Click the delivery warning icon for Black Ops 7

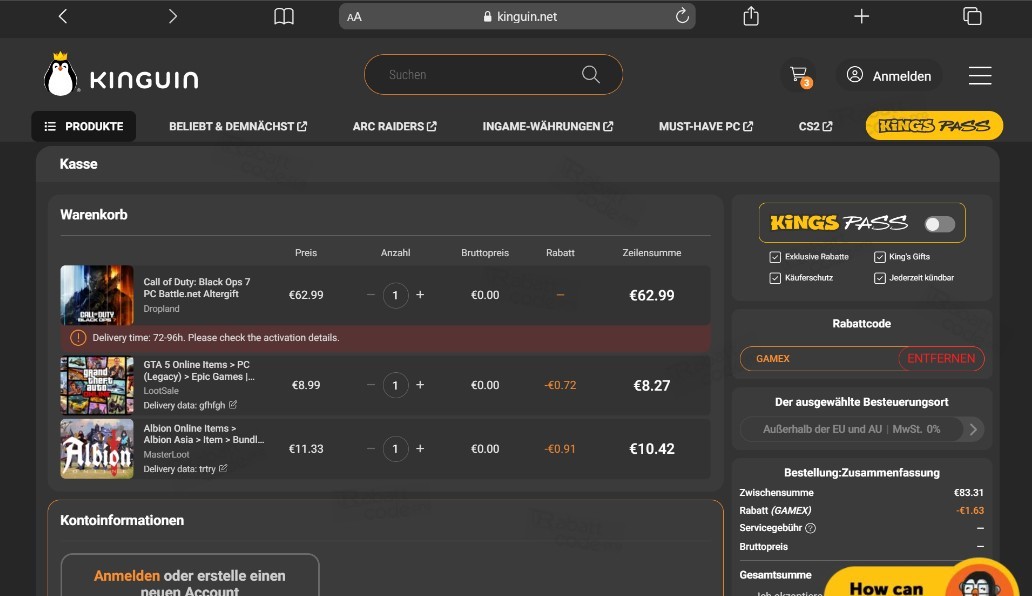(x=77, y=338)
